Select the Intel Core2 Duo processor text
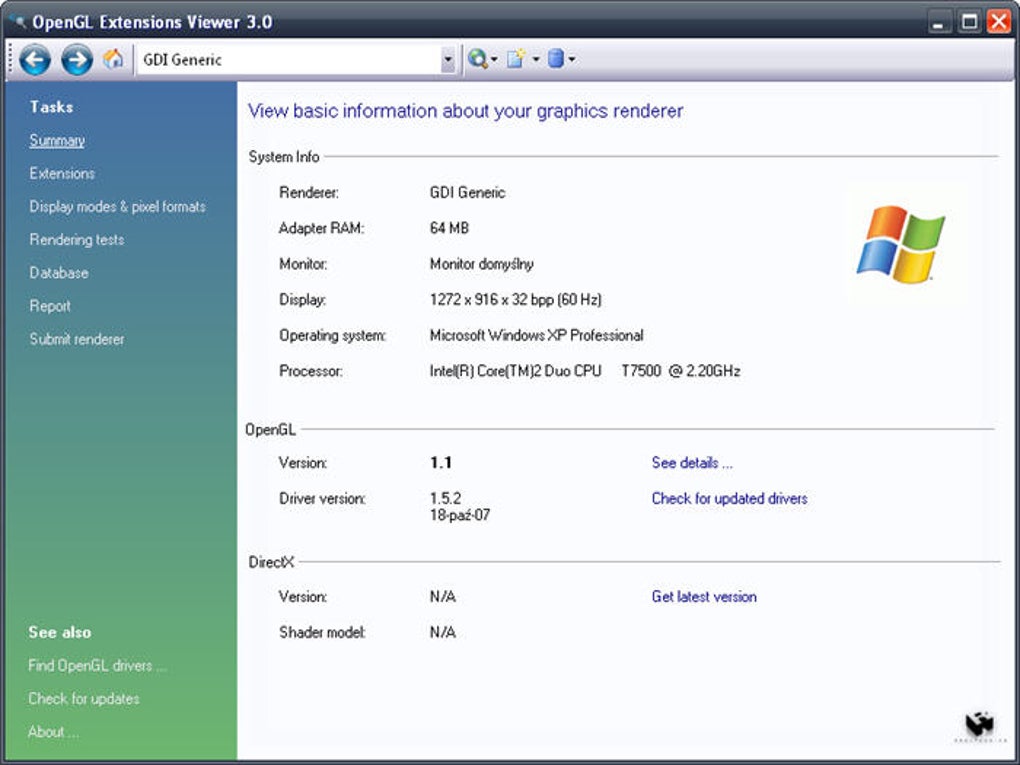 point(585,371)
